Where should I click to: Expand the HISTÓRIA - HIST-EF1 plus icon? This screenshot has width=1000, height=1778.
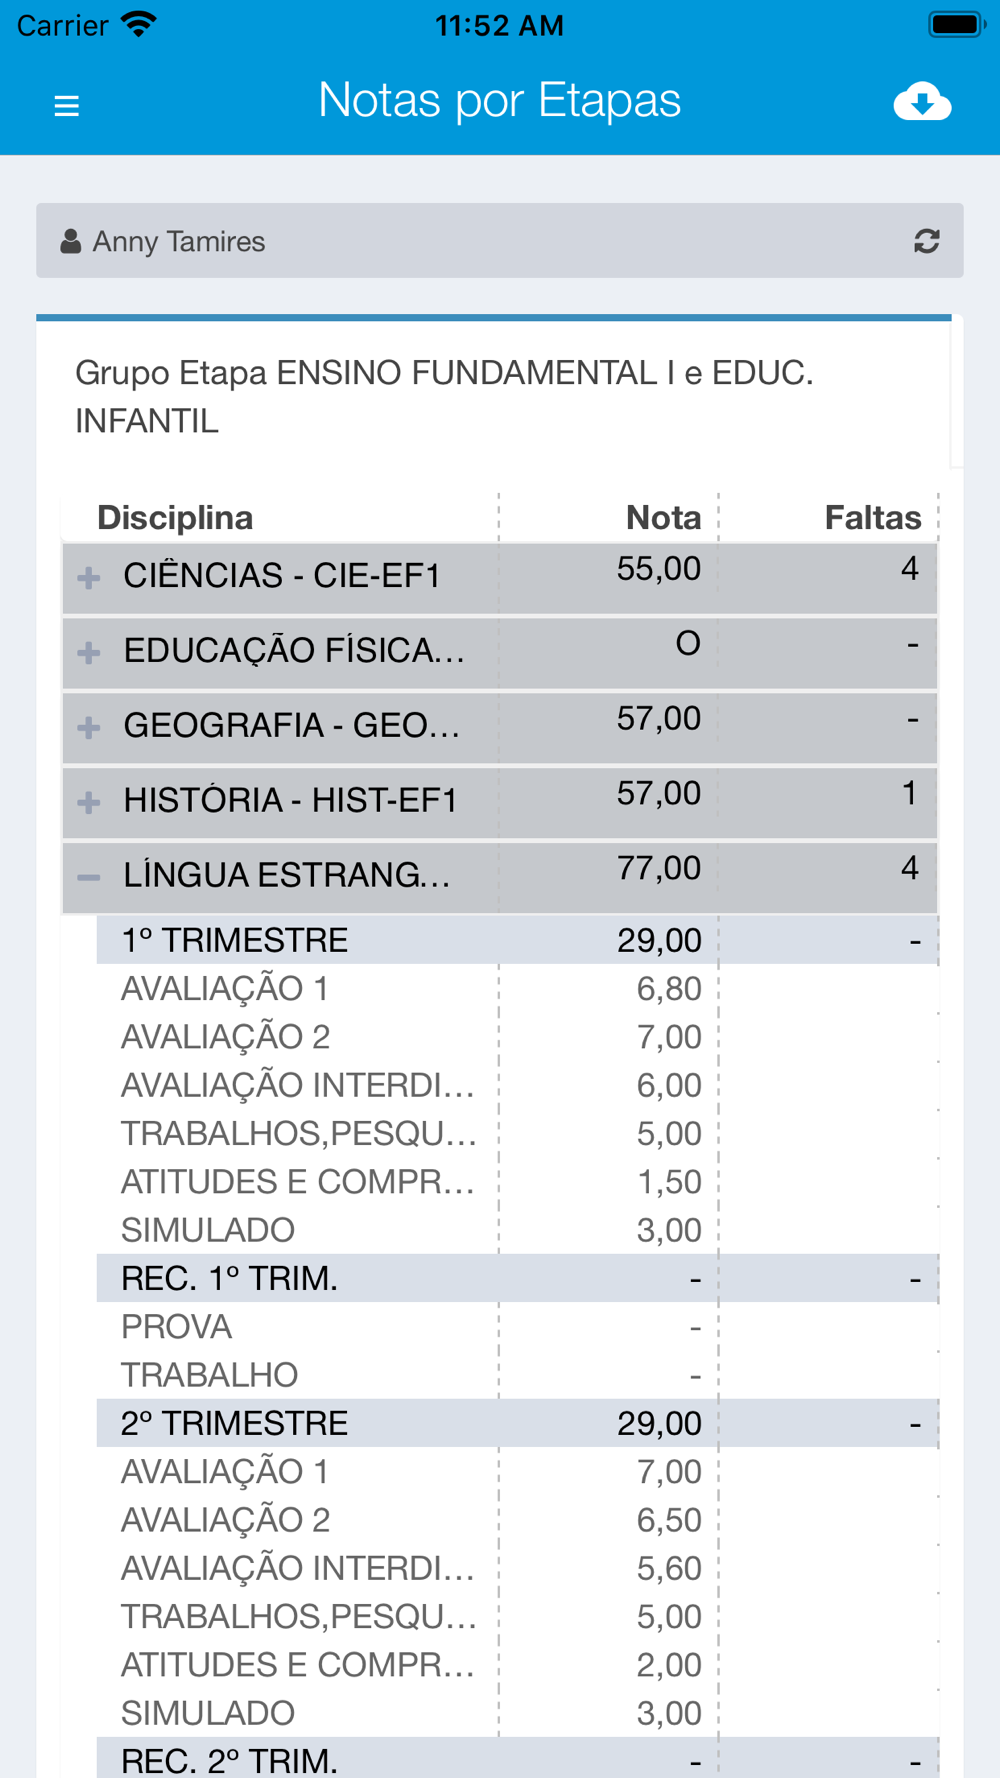pos(89,802)
